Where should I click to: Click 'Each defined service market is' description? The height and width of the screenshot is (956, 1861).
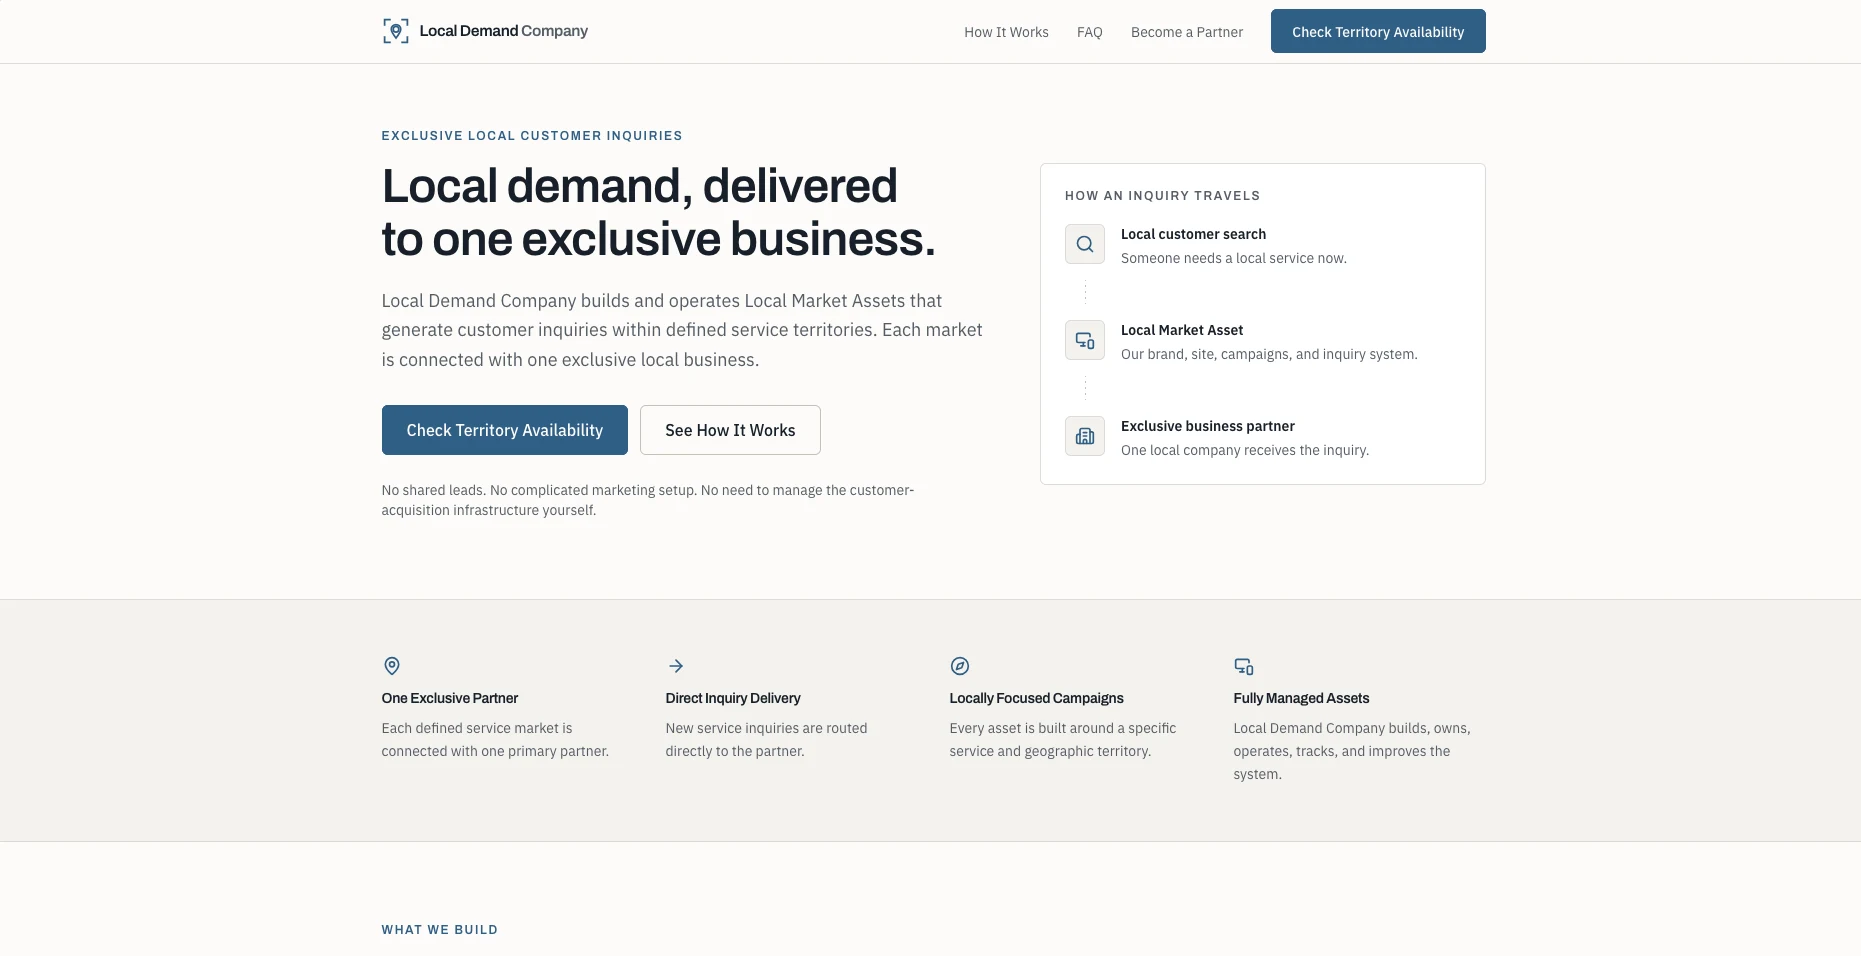[495, 740]
